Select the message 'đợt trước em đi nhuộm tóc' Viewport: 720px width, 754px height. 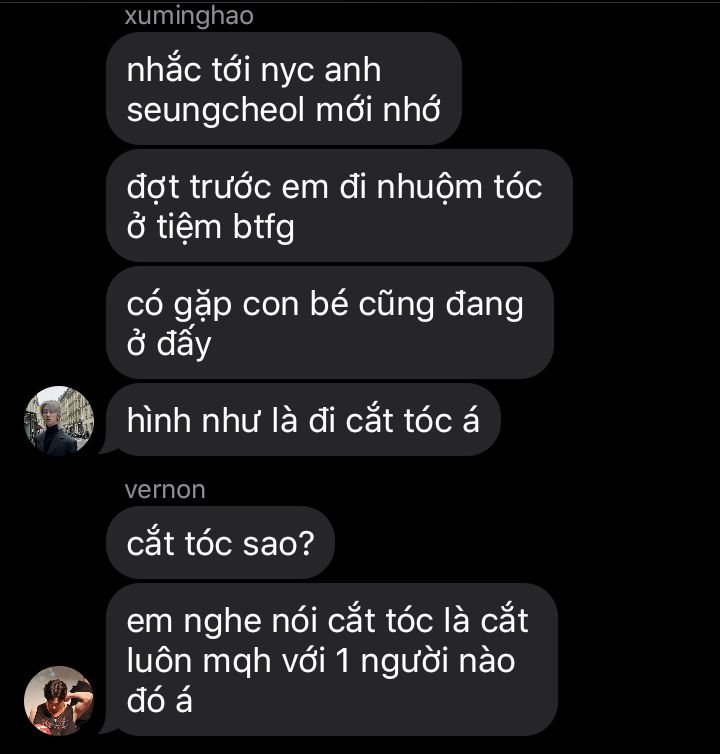339,206
